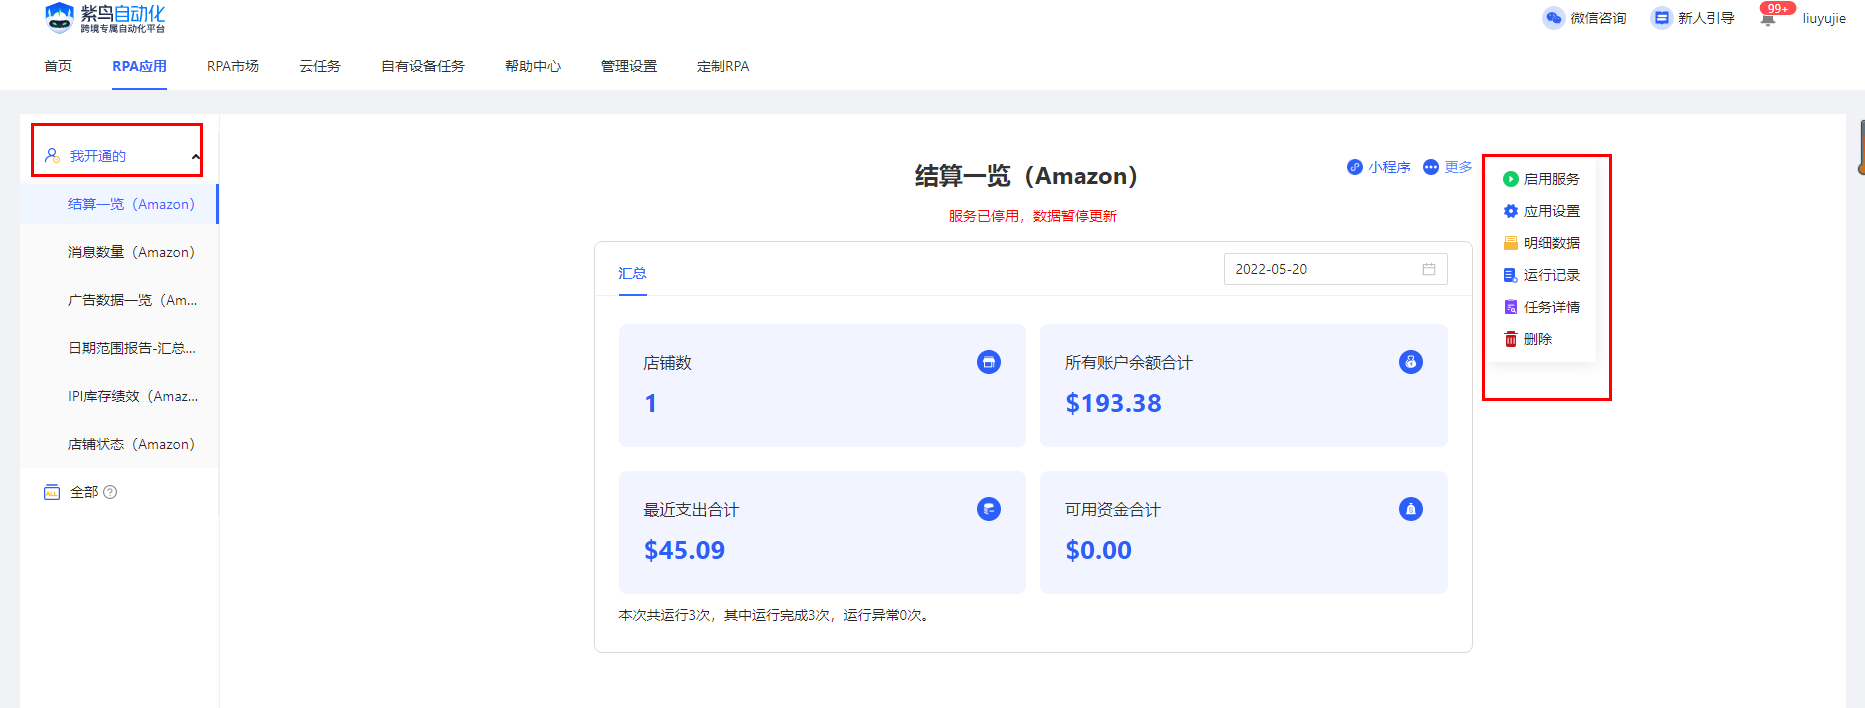Click the 应用设置 gear icon
The height and width of the screenshot is (708, 1865).
coord(1511,211)
